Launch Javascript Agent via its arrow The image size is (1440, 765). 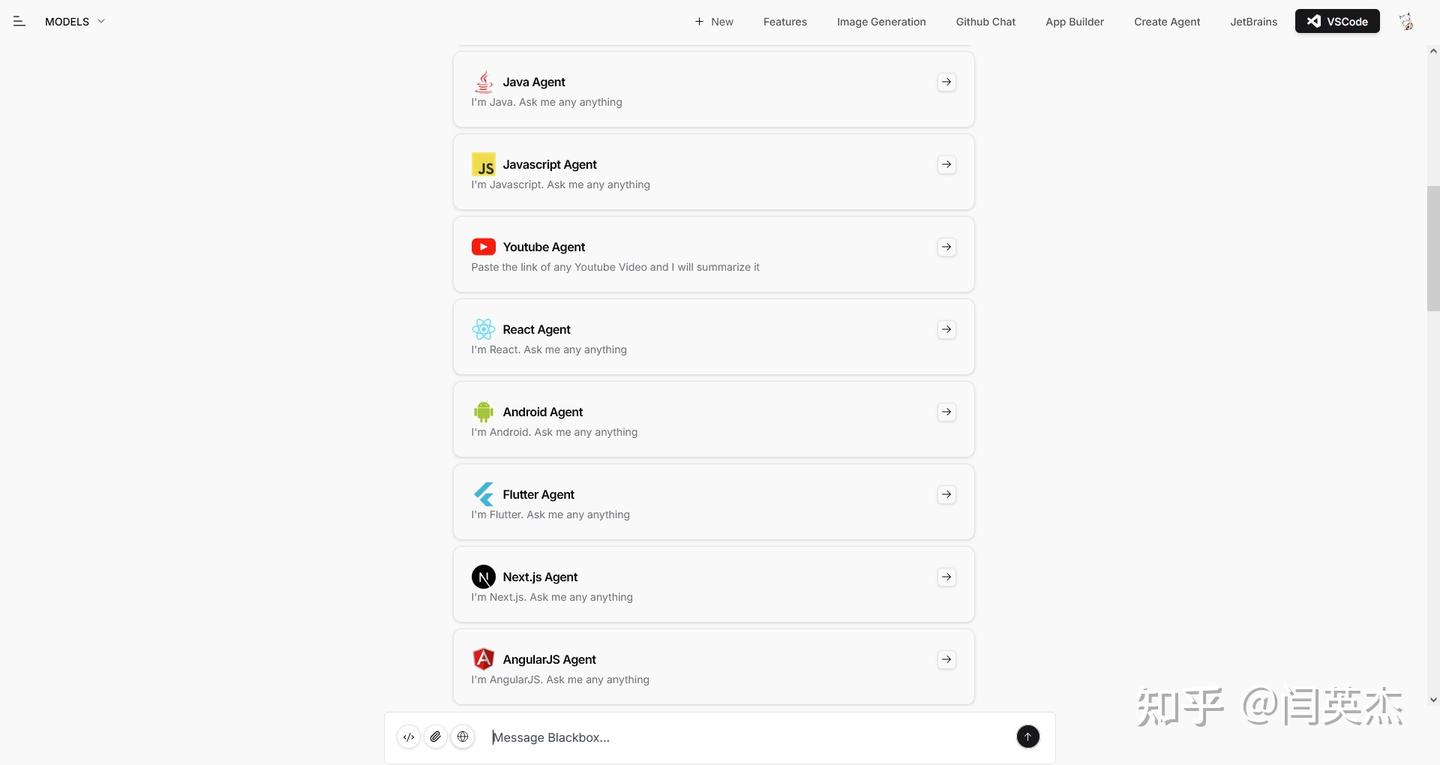[946, 164]
